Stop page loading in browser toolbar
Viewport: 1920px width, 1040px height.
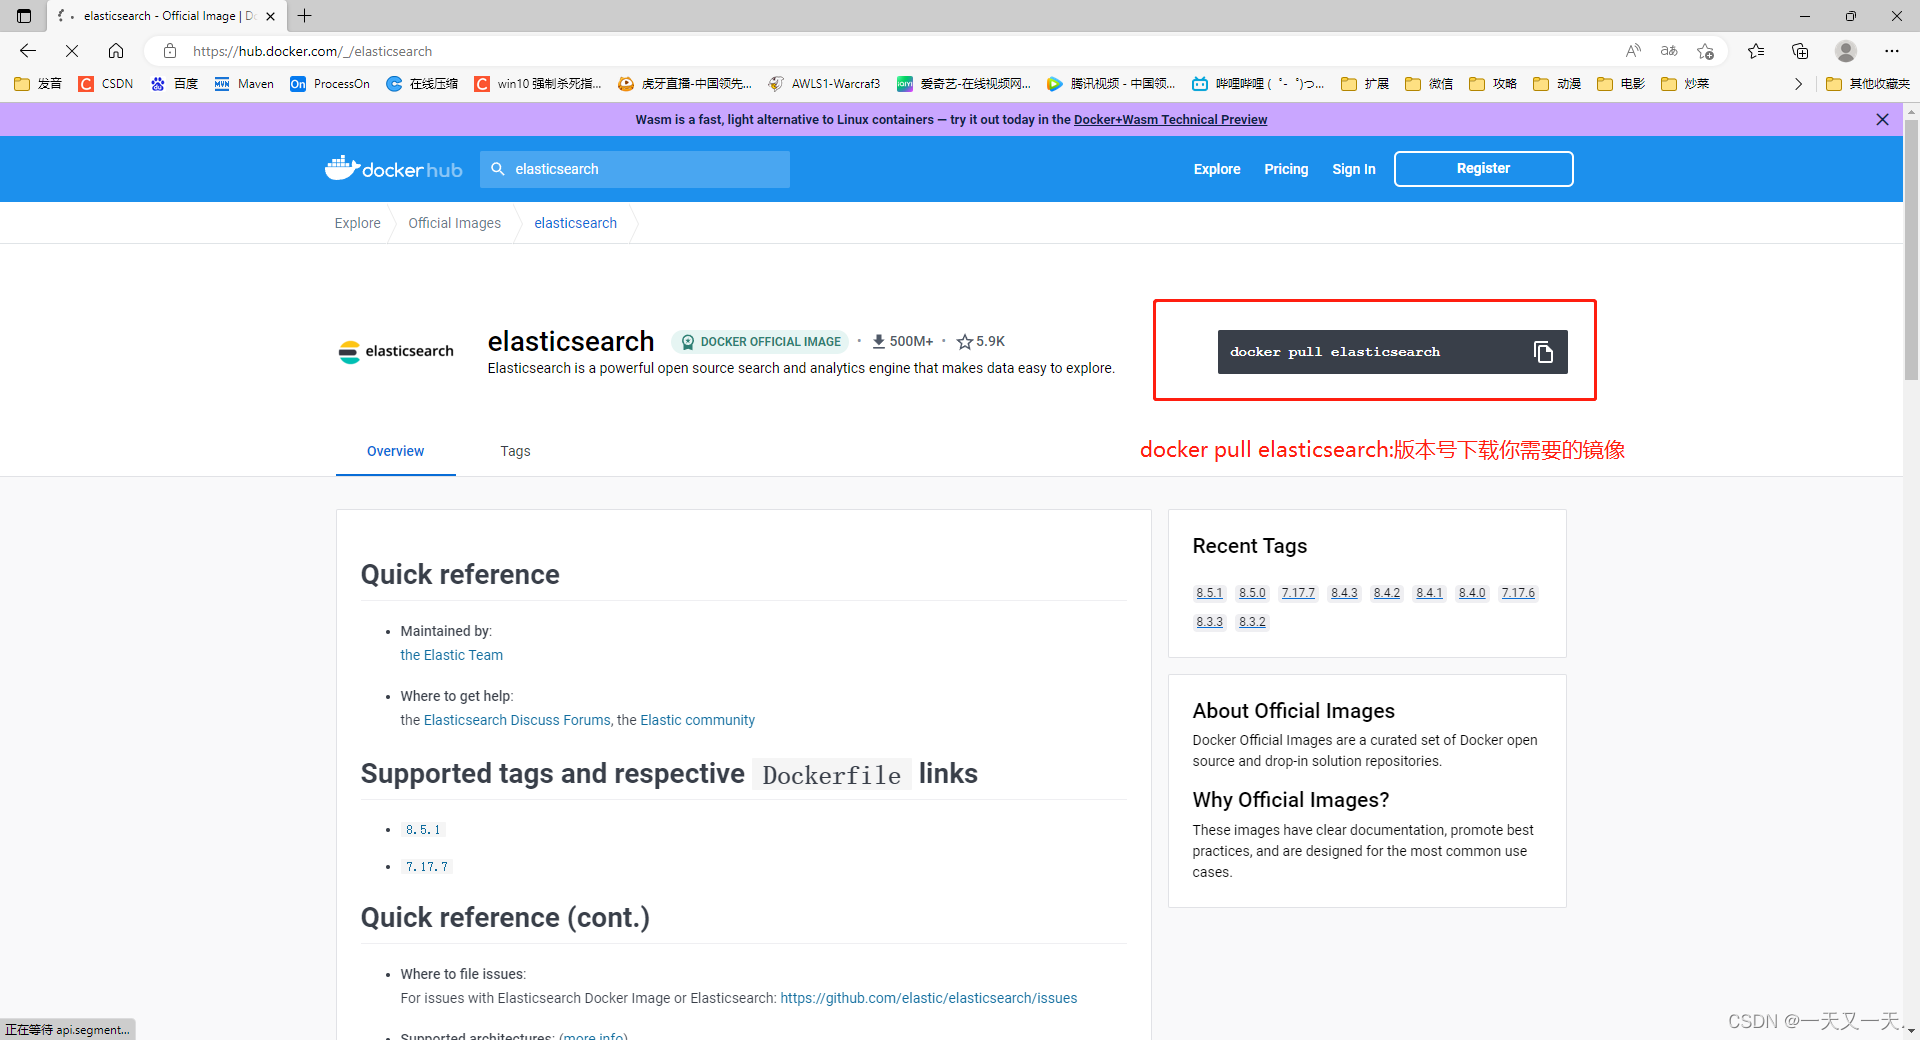(x=72, y=51)
